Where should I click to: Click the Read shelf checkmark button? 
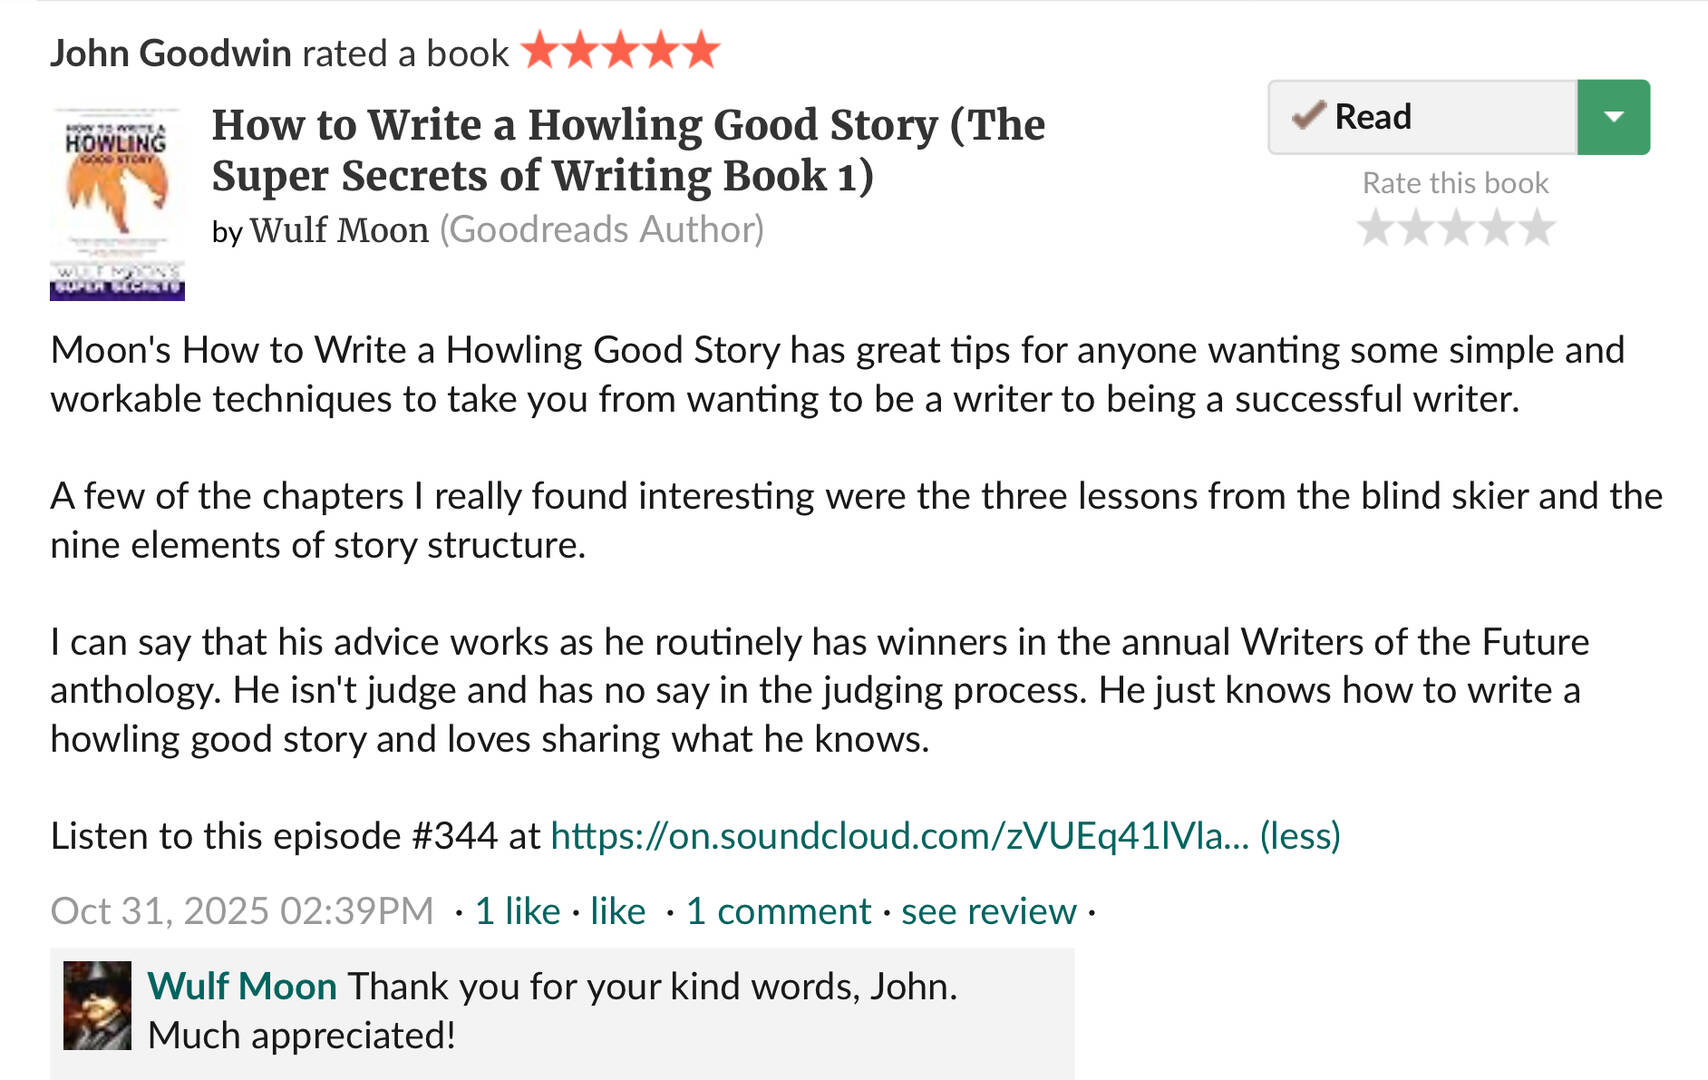(1422, 117)
